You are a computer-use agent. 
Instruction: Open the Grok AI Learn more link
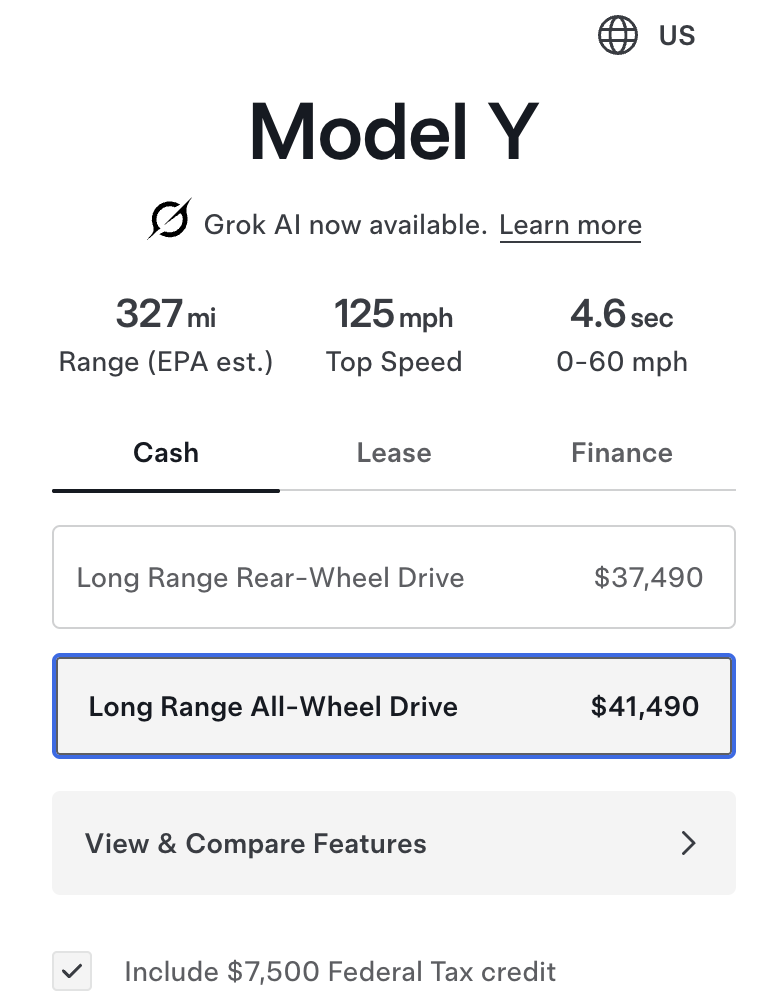click(570, 225)
